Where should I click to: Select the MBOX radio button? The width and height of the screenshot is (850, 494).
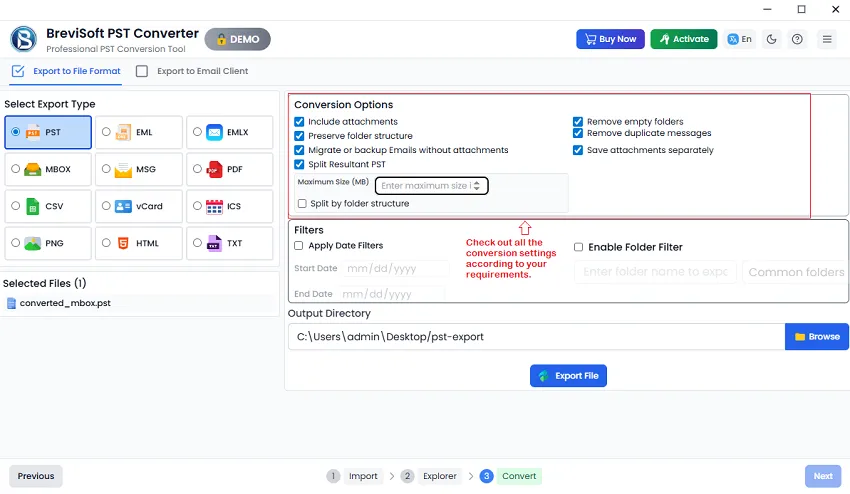point(16,169)
